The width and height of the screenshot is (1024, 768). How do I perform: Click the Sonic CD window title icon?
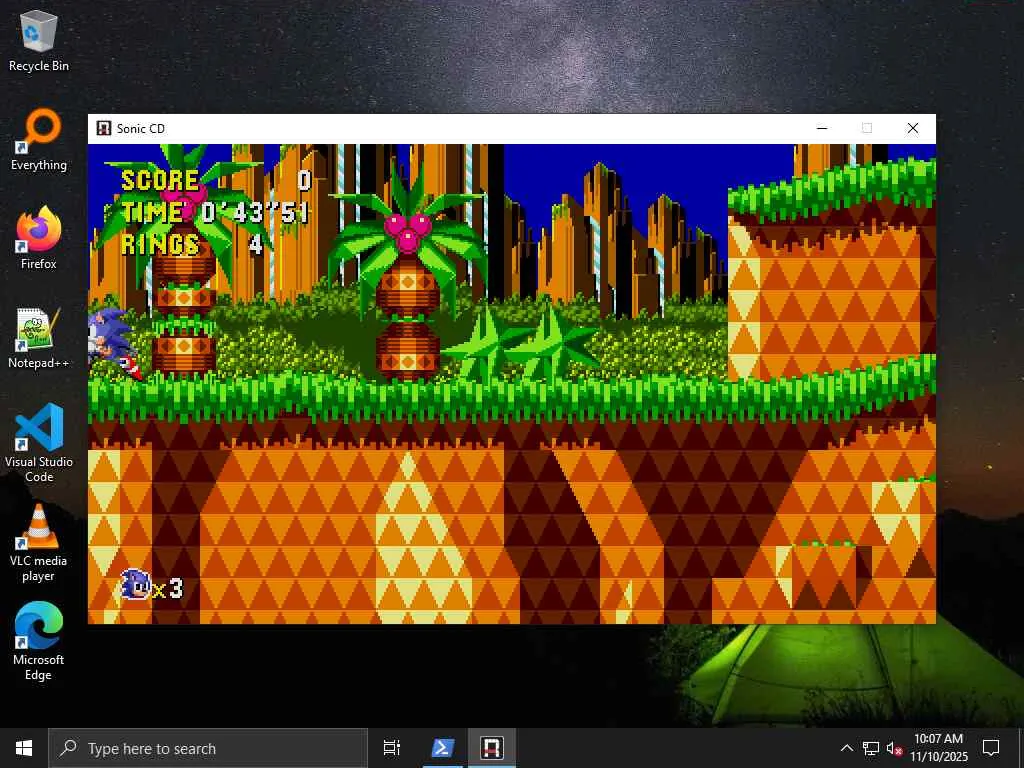pyautogui.click(x=103, y=128)
